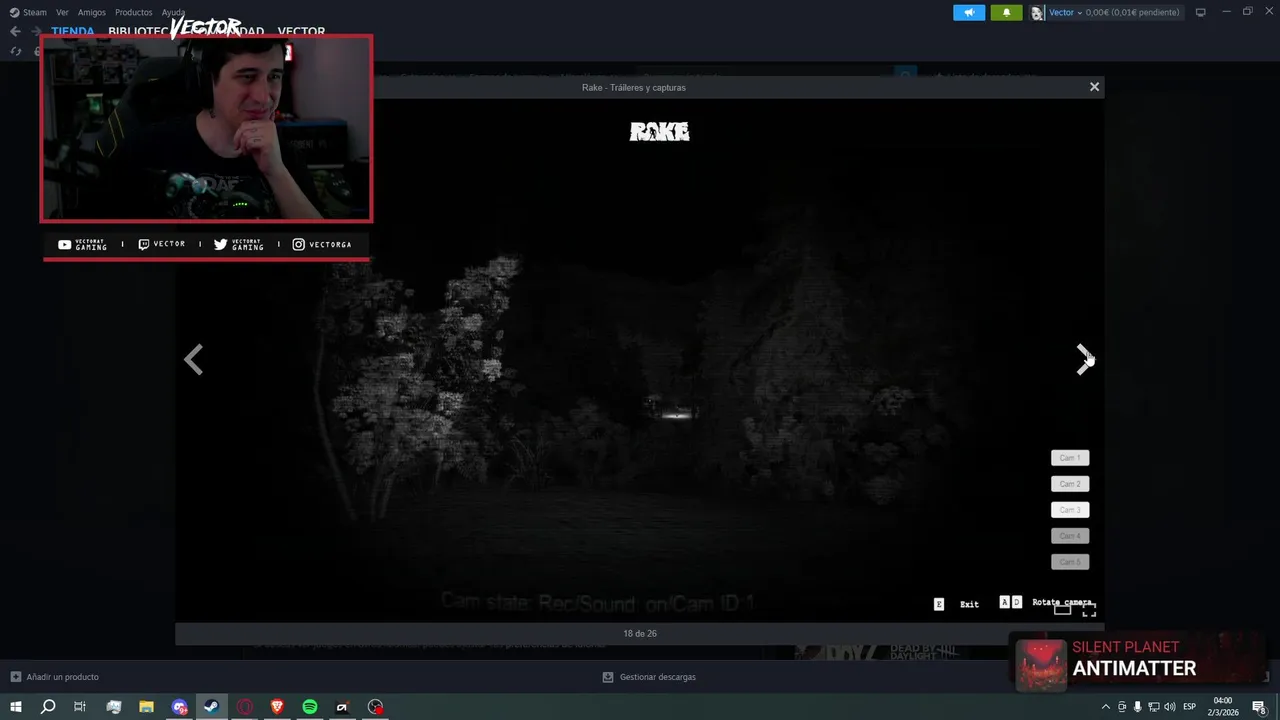Open the Amigos menu
The image size is (1280, 720).
92,12
